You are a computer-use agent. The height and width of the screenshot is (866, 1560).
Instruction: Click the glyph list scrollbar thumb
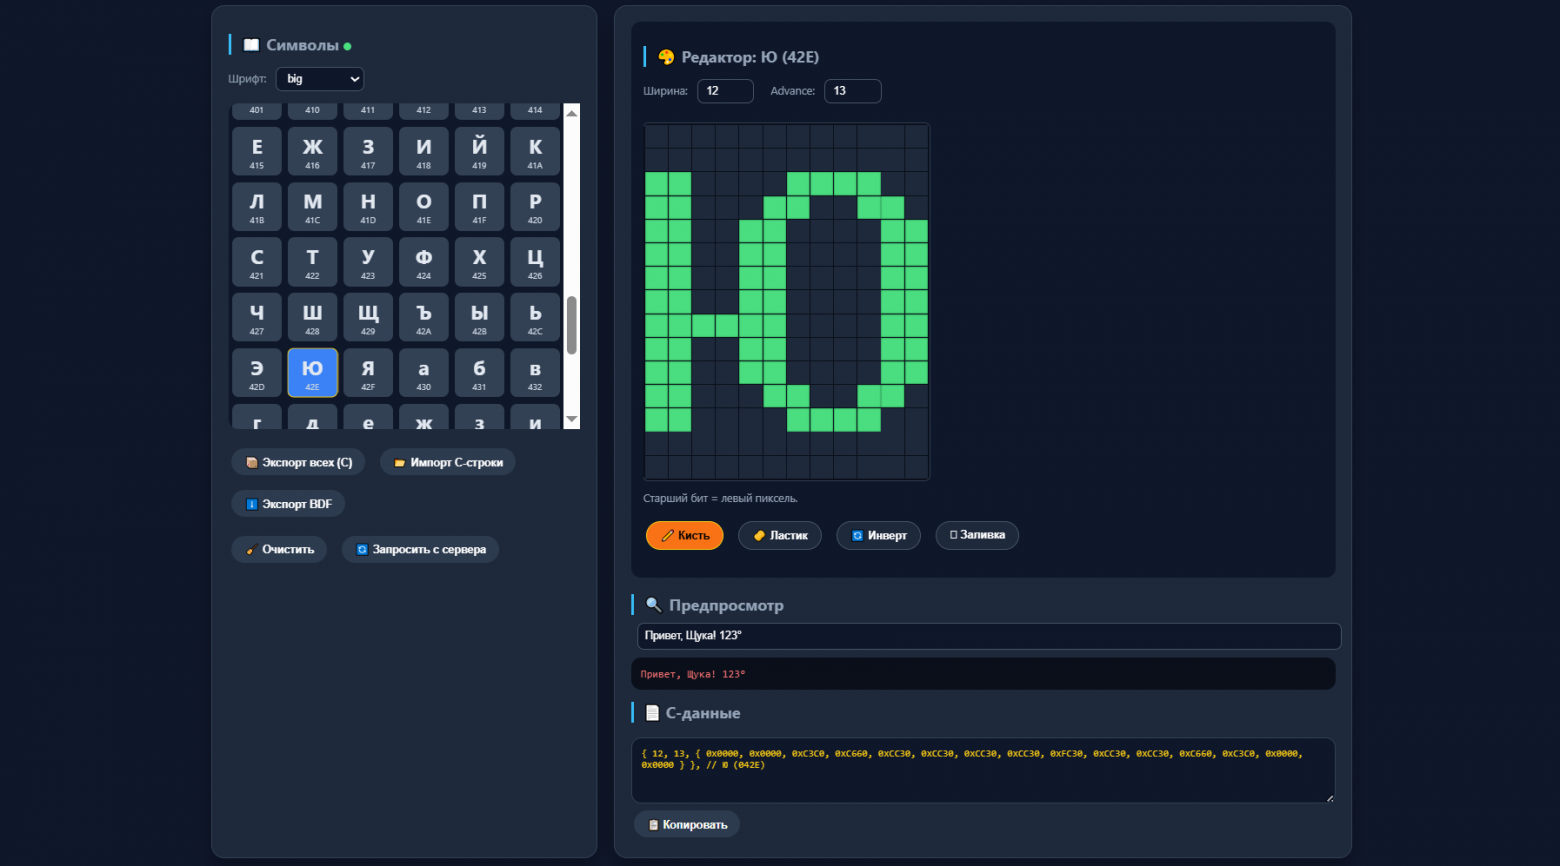coord(572,325)
